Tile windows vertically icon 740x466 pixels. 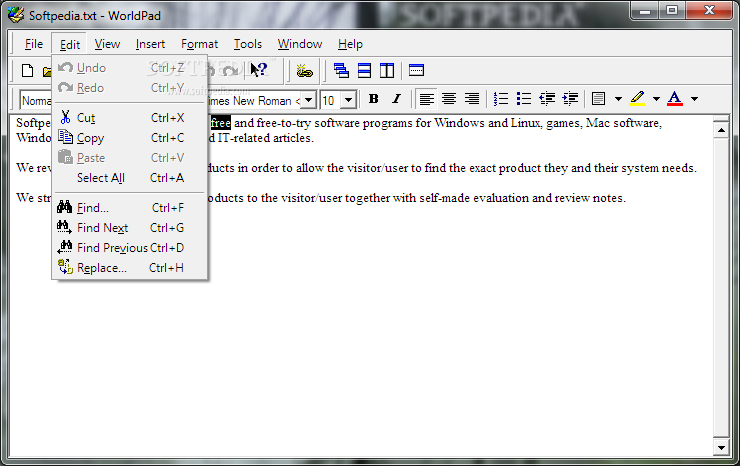(x=387, y=71)
